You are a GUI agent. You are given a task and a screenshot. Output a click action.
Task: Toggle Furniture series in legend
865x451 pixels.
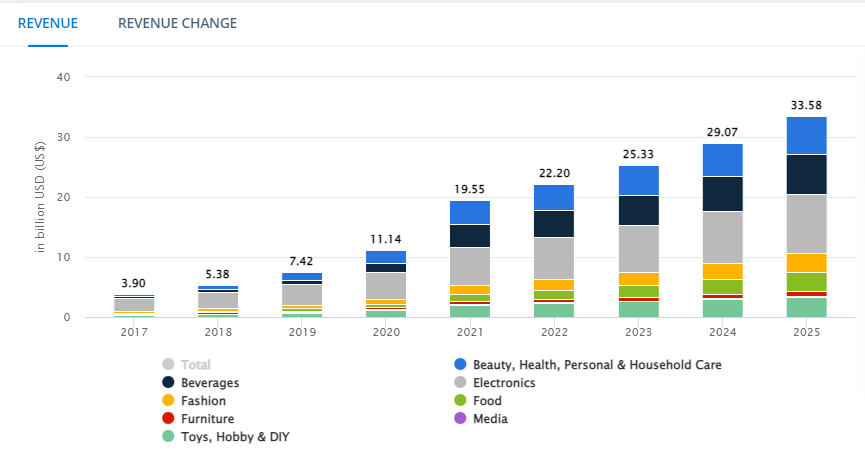pyautogui.click(x=199, y=418)
